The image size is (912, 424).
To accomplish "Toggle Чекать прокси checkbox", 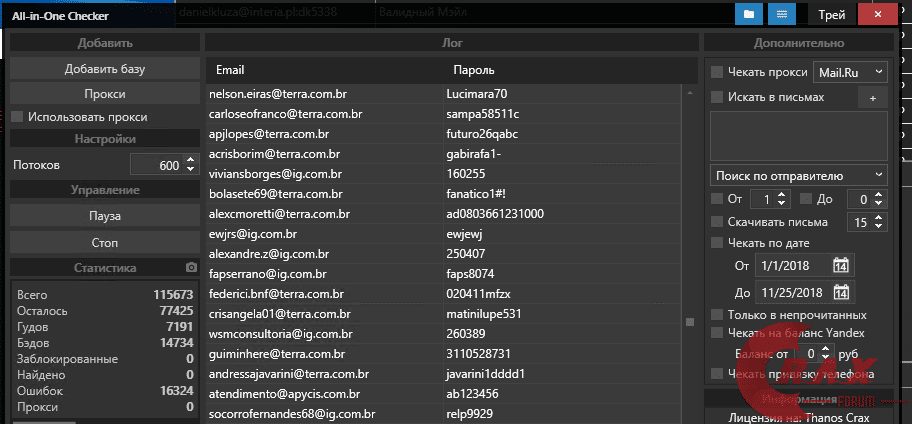I will point(717,72).
